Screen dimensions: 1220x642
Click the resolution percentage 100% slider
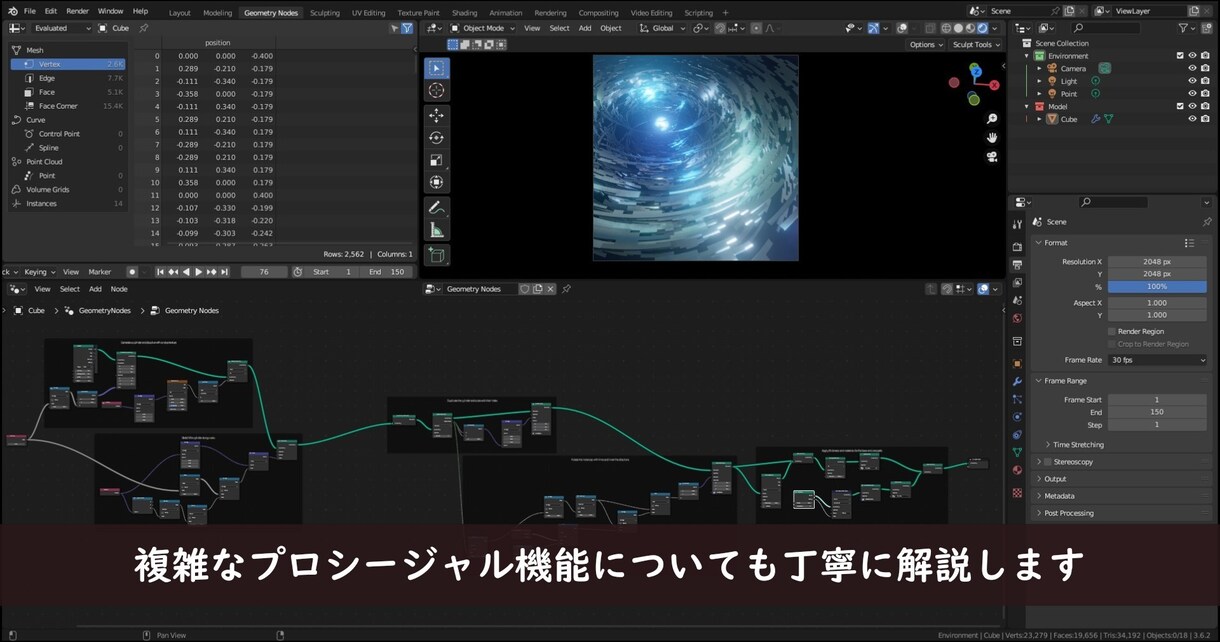coord(1157,286)
